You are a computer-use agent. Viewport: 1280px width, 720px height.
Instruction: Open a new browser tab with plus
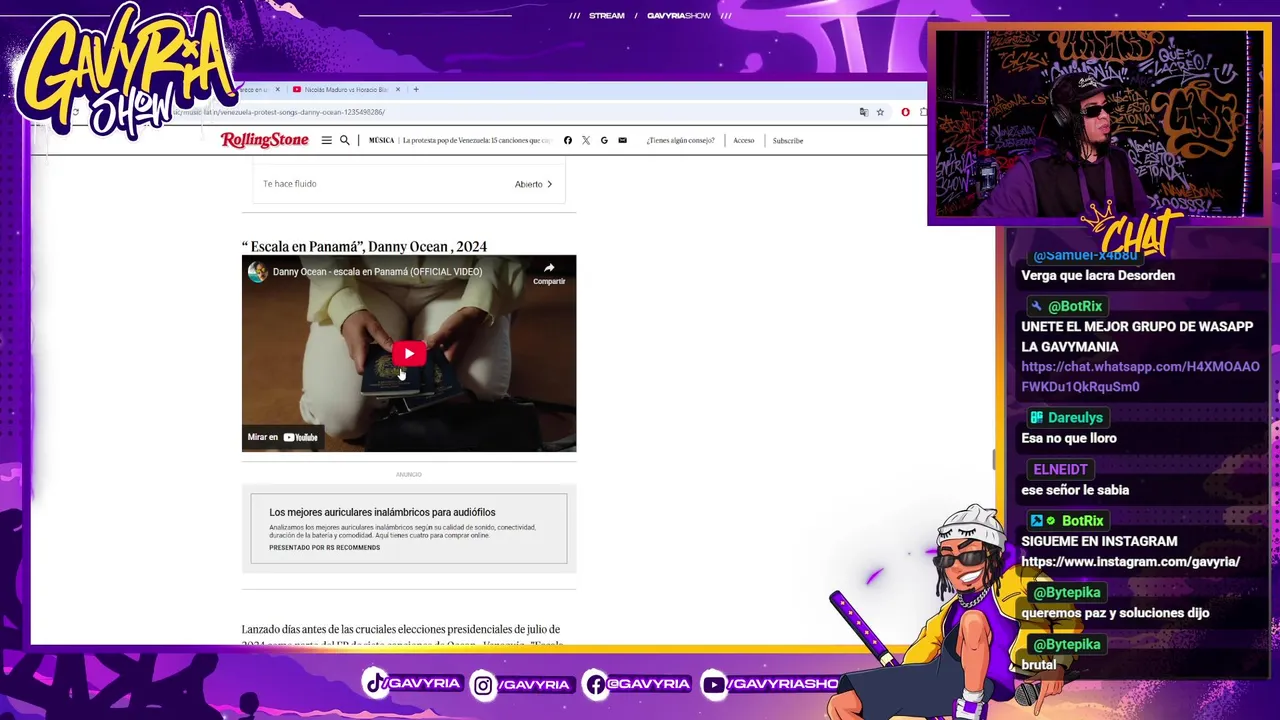coord(416,89)
